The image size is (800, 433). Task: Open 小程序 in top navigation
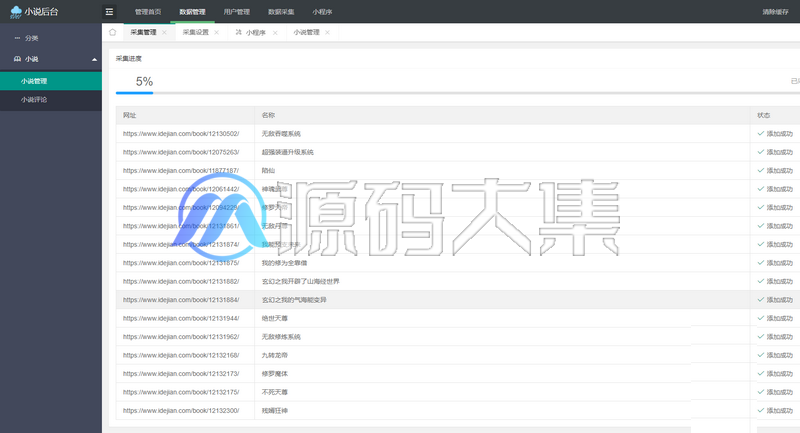(x=322, y=12)
